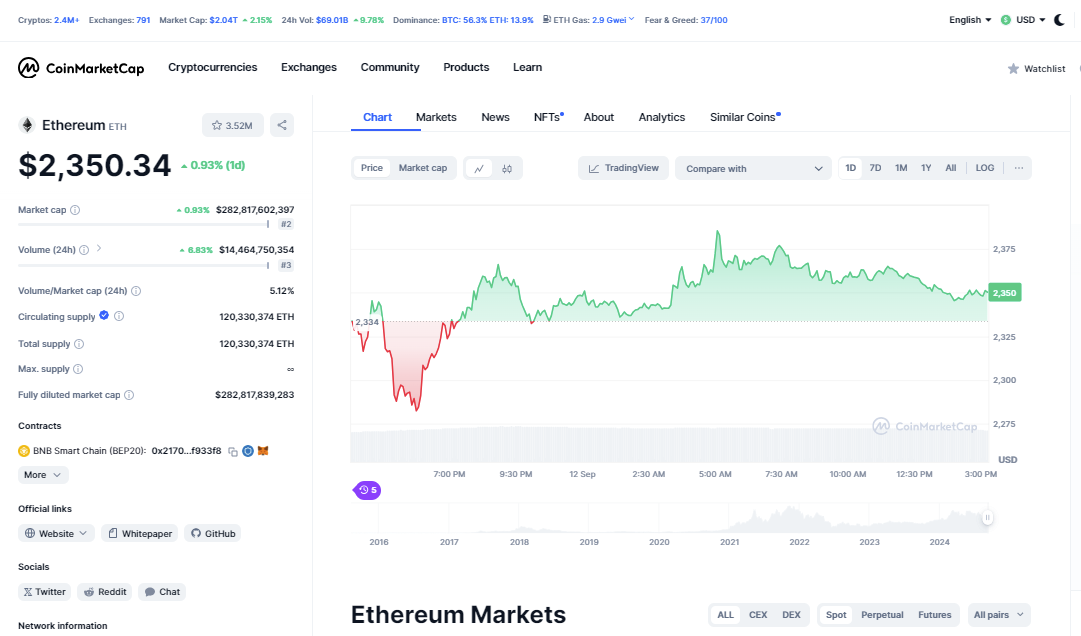Click the TradingView button
The height and width of the screenshot is (636, 1081).
pos(624,168)
